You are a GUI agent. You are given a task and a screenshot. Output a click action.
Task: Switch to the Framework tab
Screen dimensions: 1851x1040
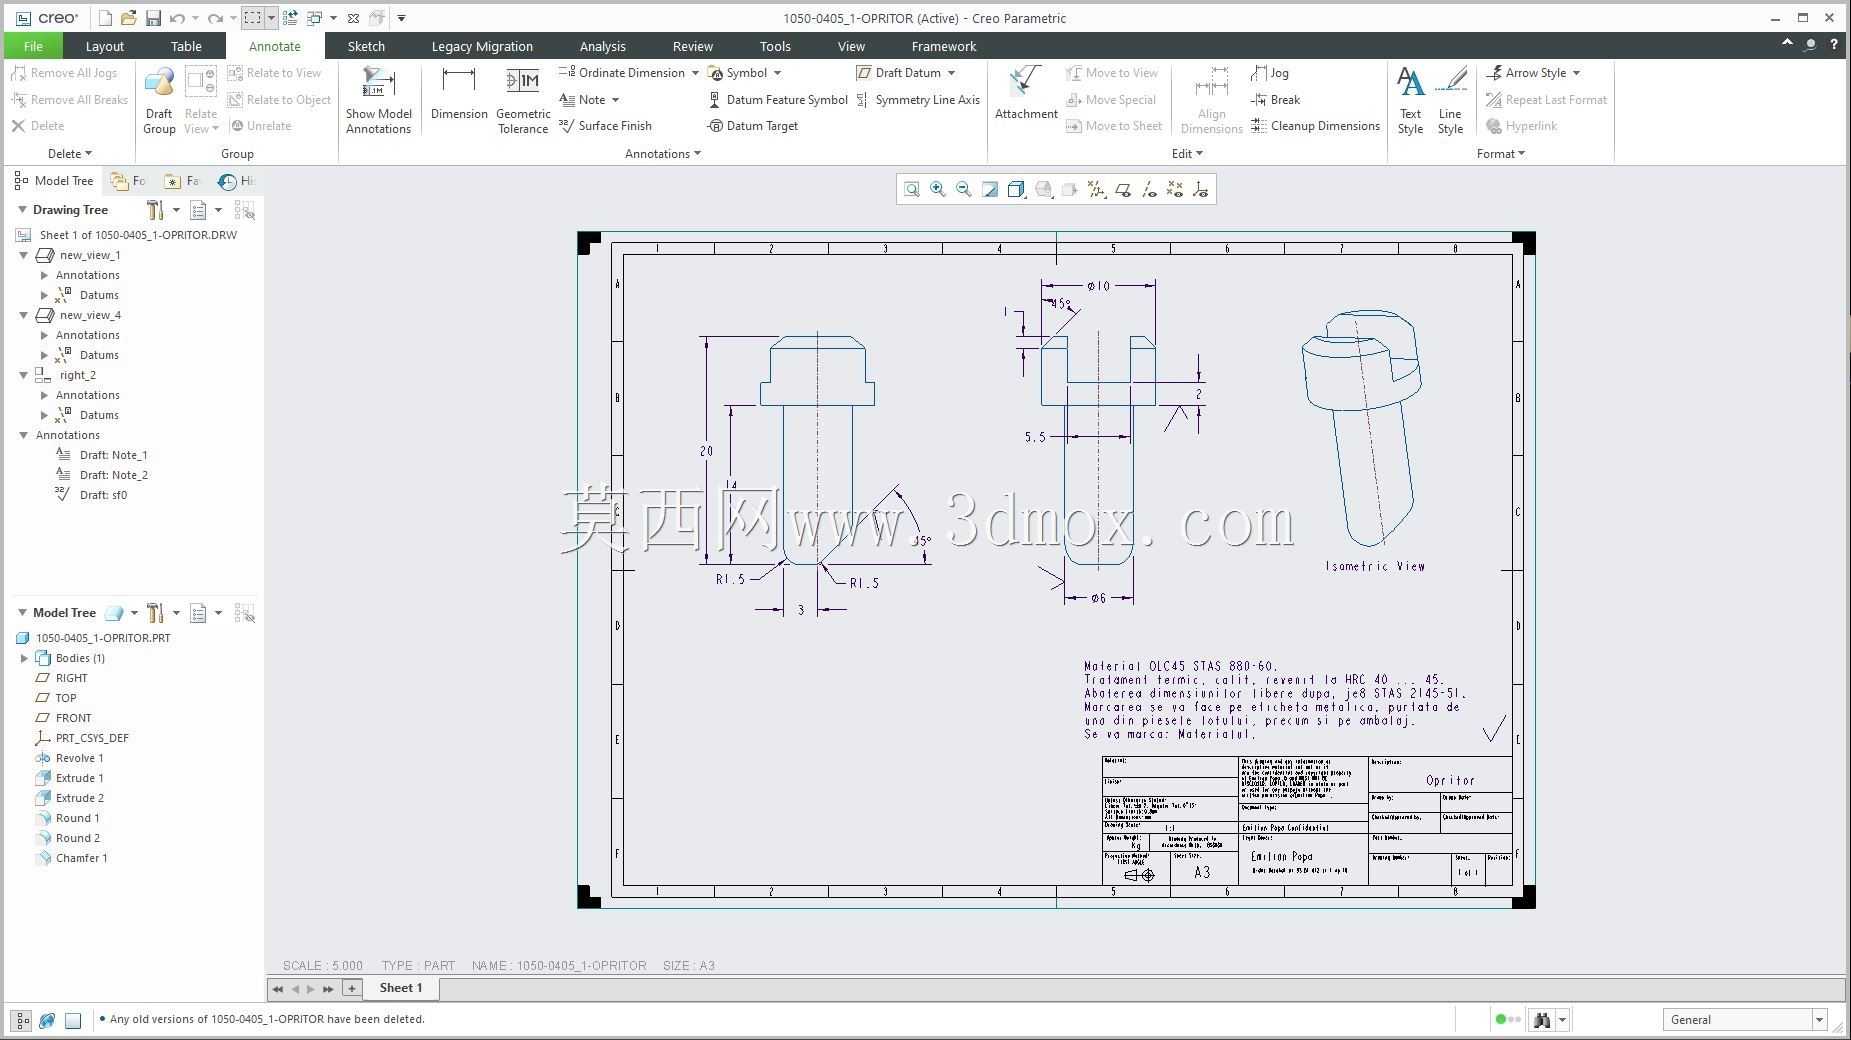[x=943, y=46]
